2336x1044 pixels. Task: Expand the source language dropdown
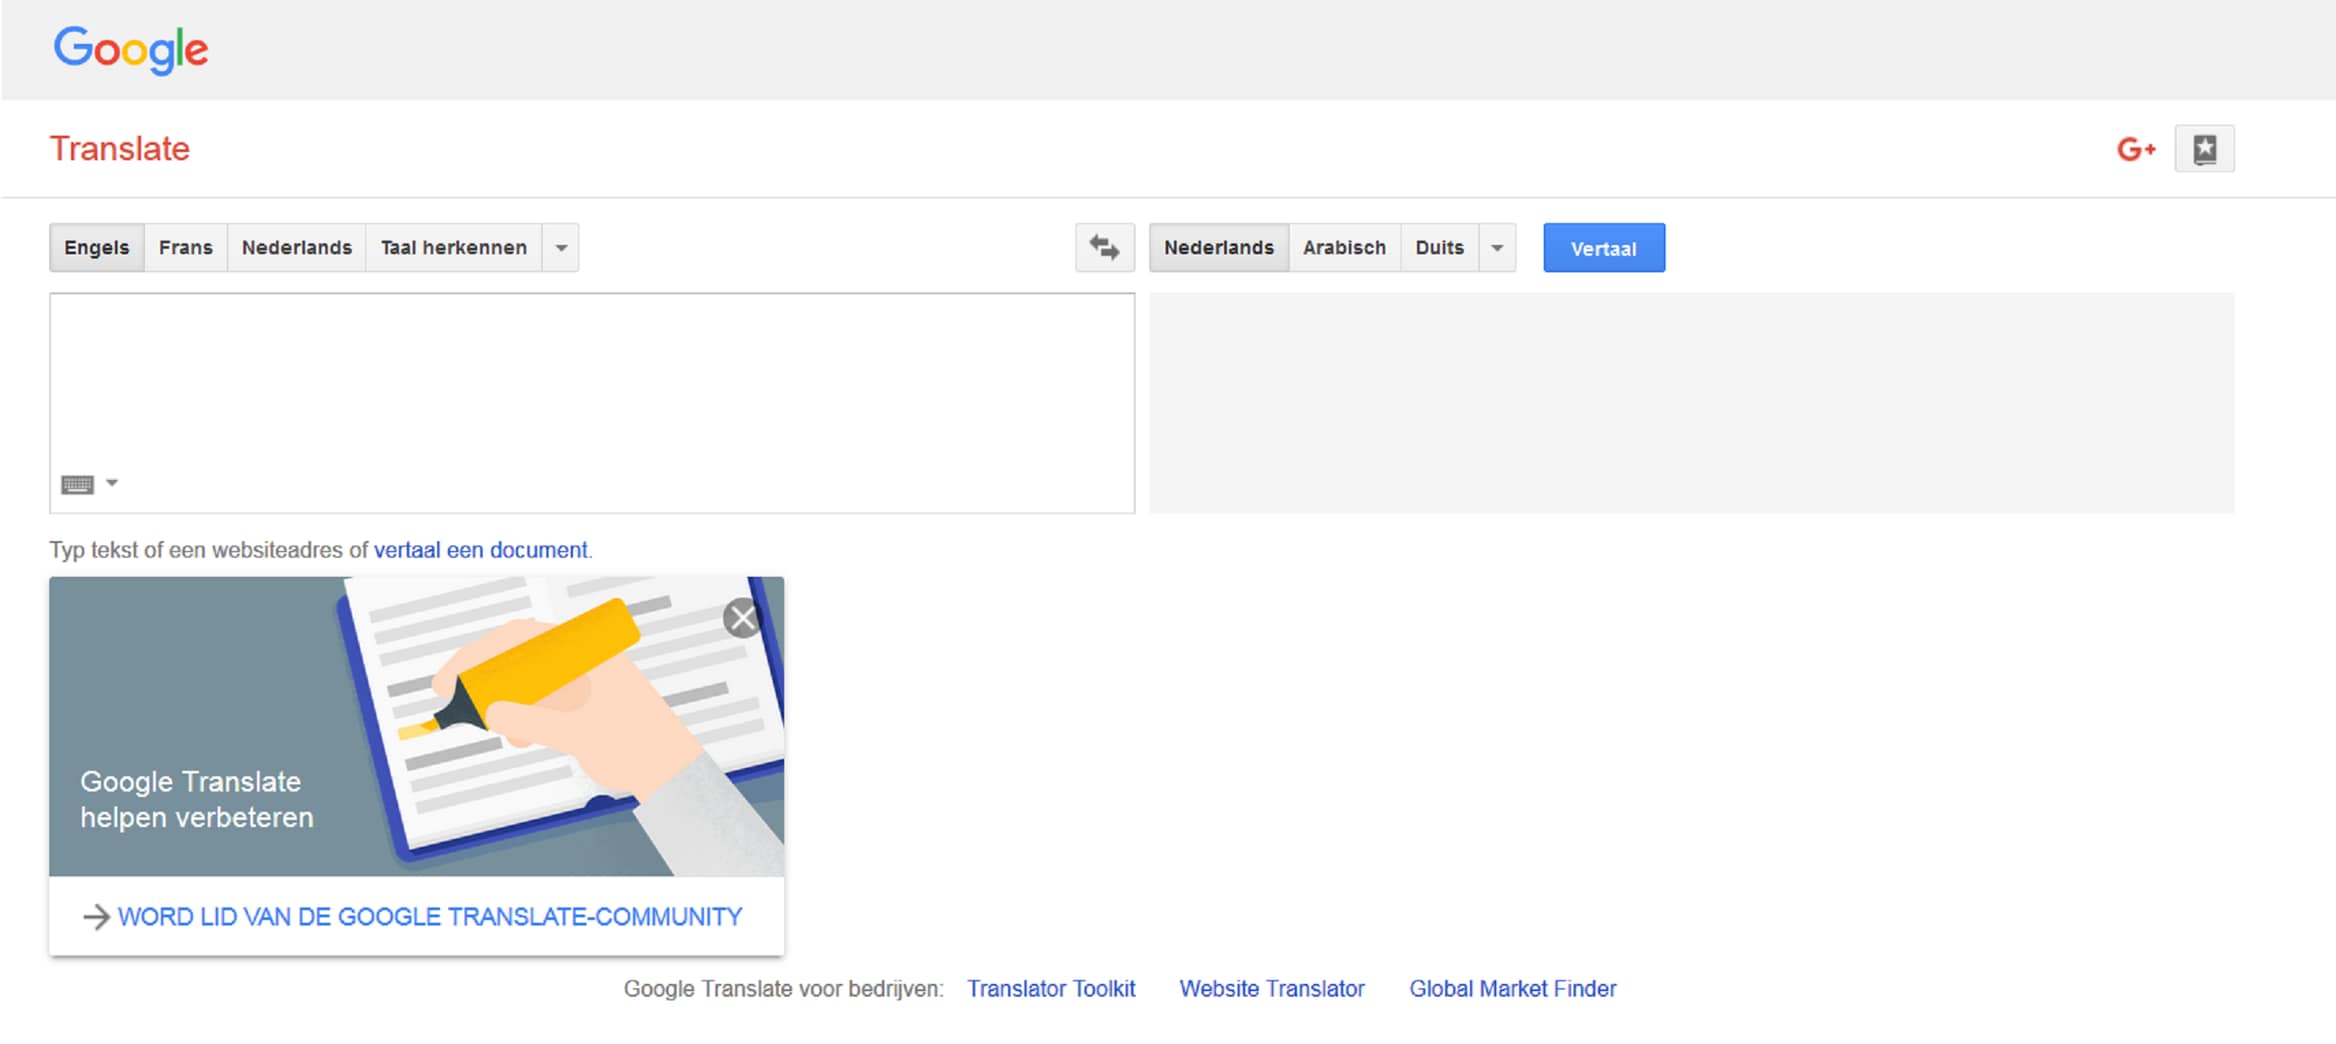[x=561, y=247]
